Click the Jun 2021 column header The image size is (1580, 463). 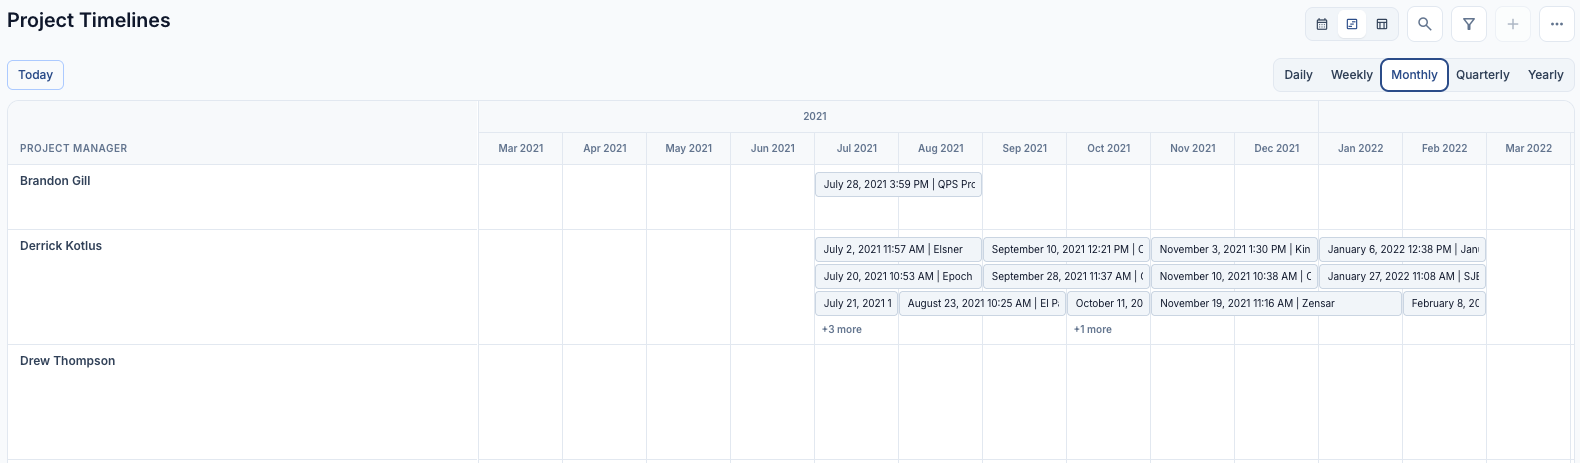click(x=773, y=148)
